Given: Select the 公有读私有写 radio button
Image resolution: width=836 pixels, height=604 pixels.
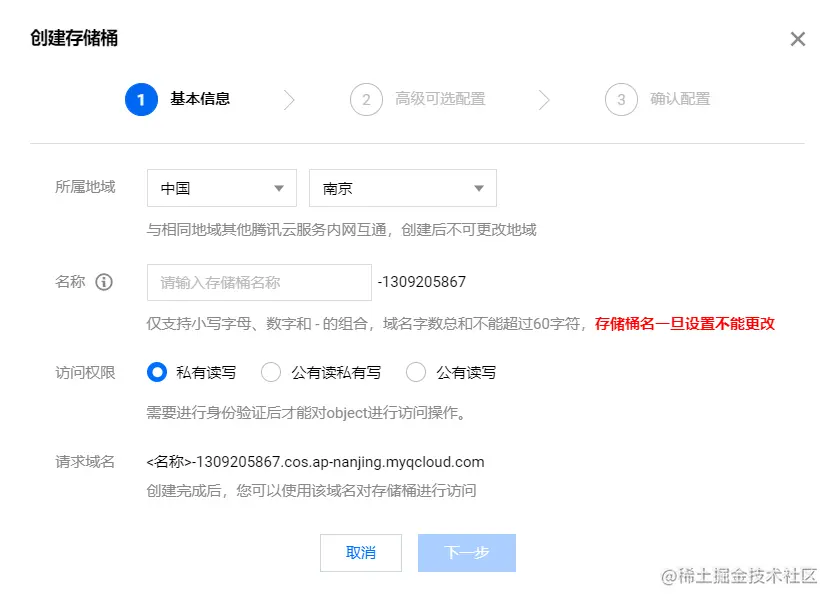Looking at the screenshot, I should point(271,372).
